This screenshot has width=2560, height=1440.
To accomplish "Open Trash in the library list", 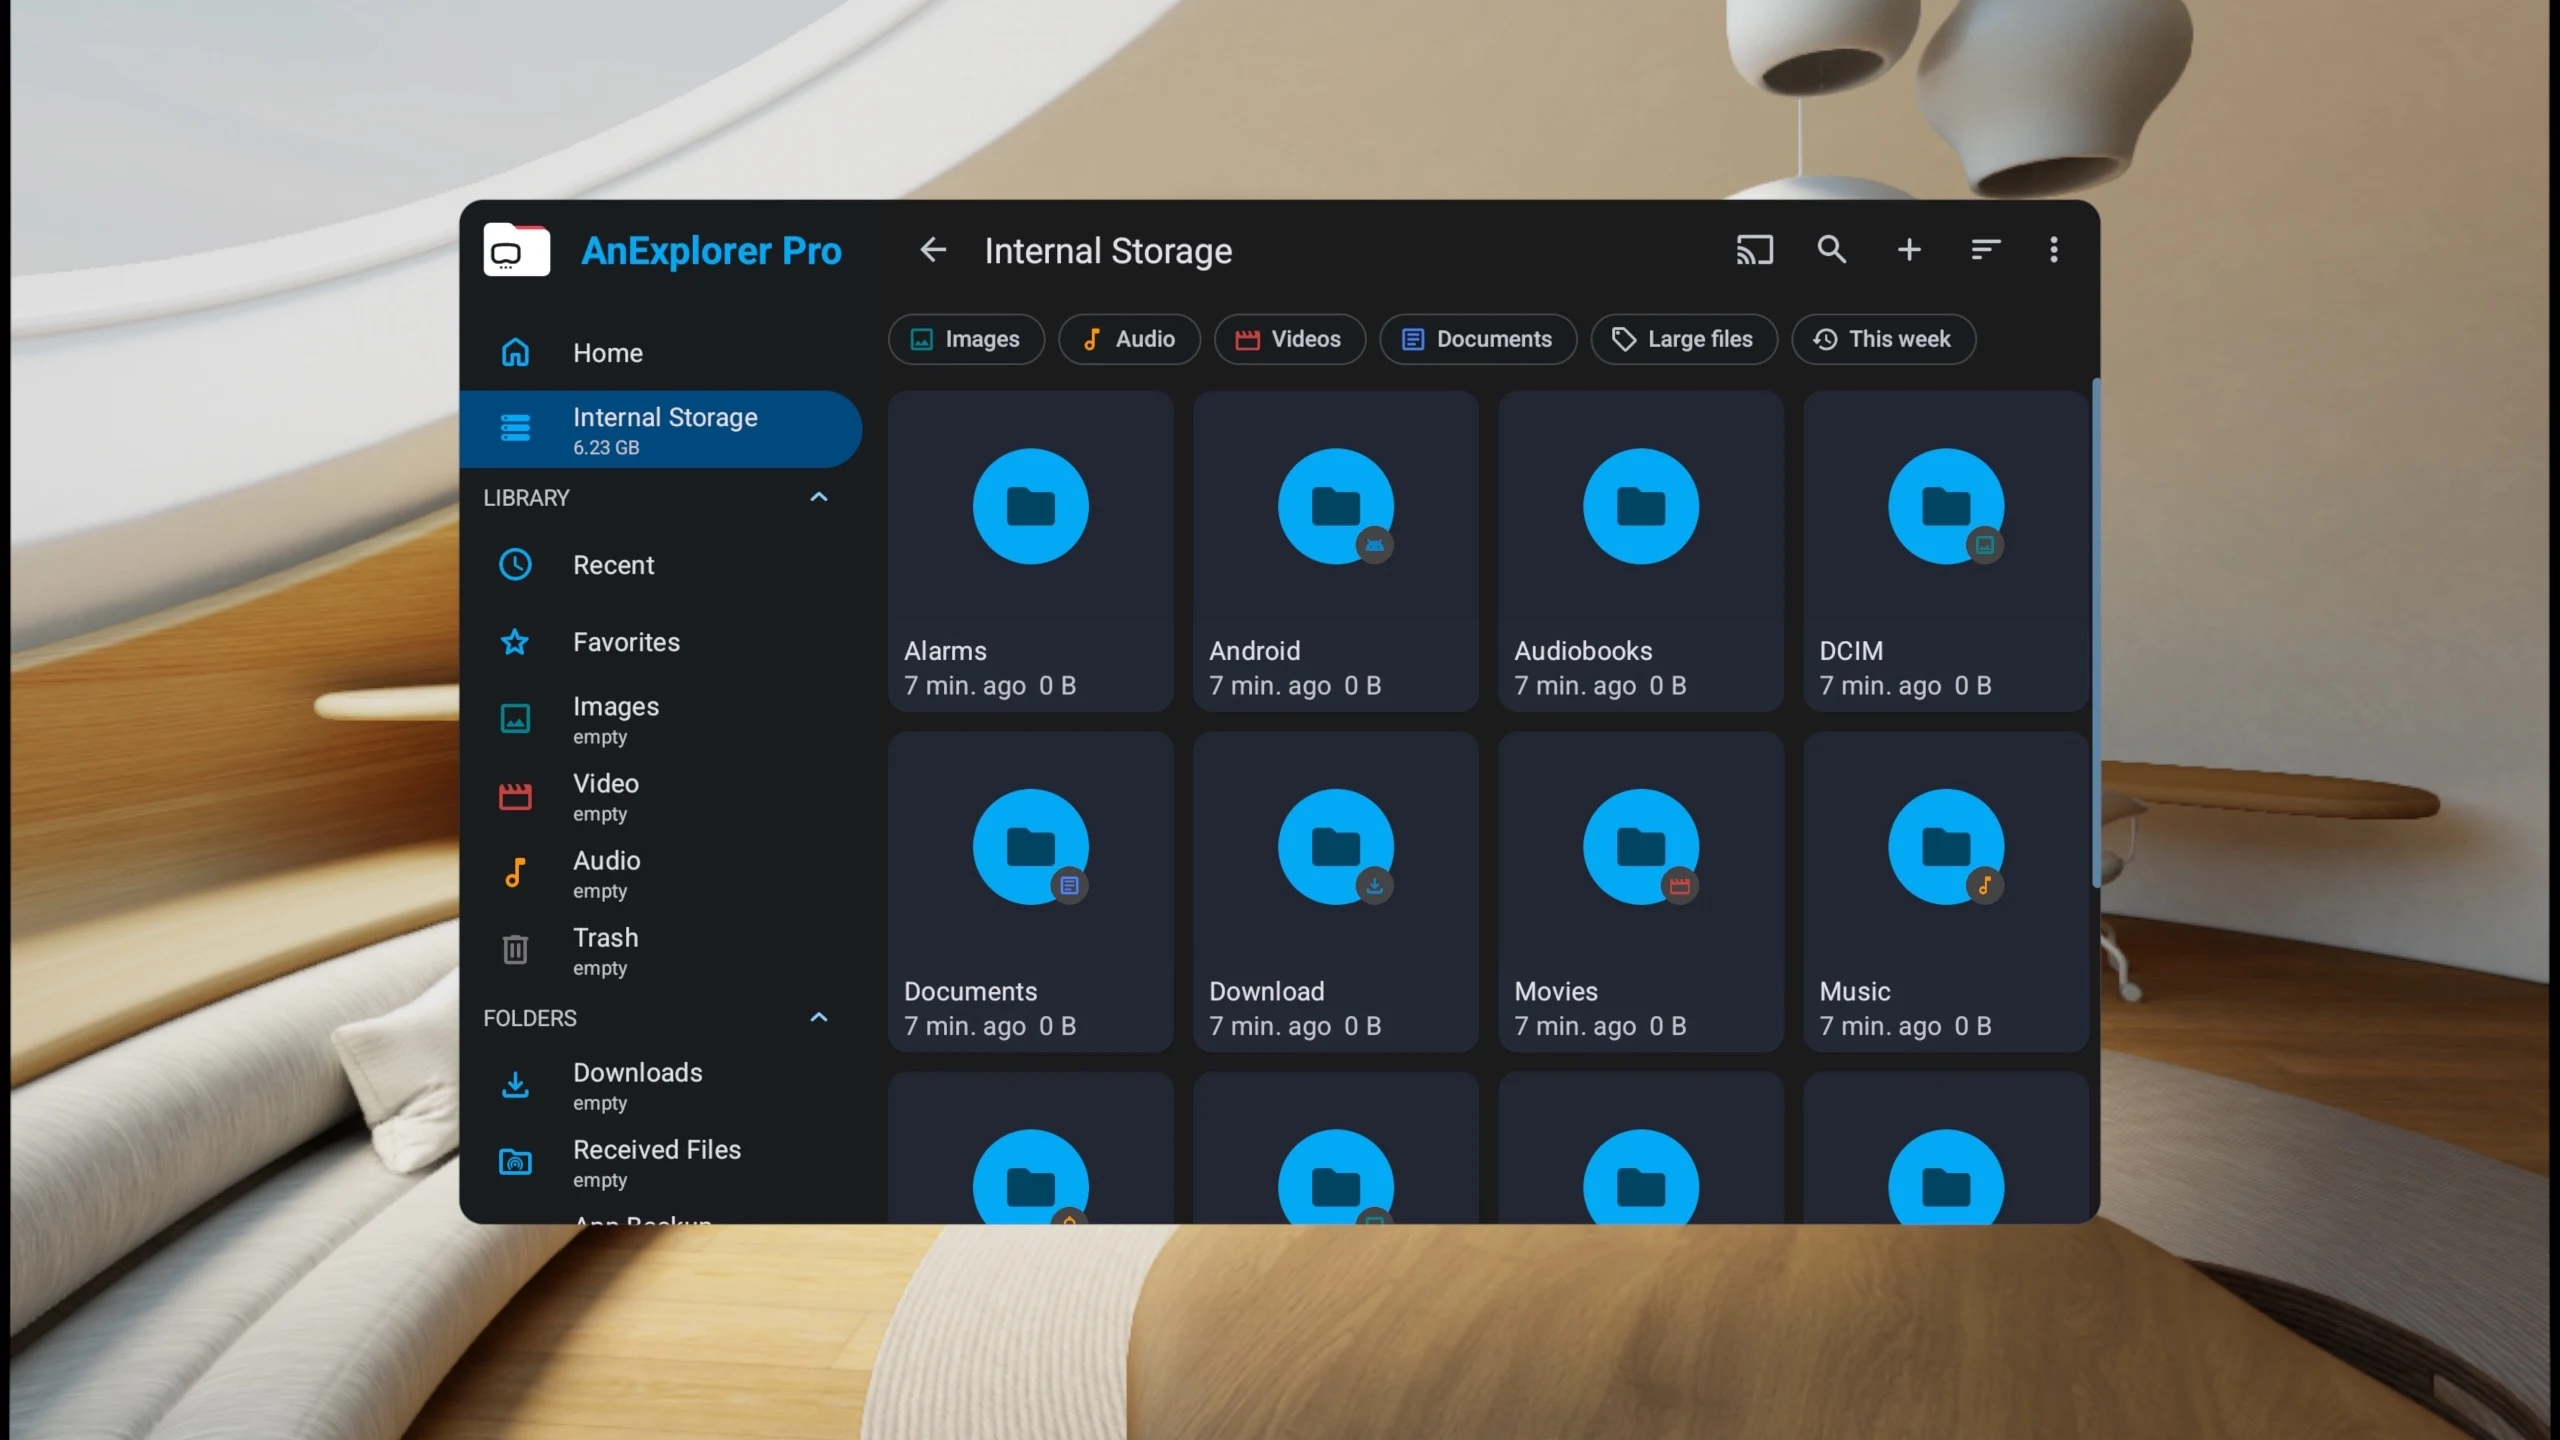I will click(660, 950).
